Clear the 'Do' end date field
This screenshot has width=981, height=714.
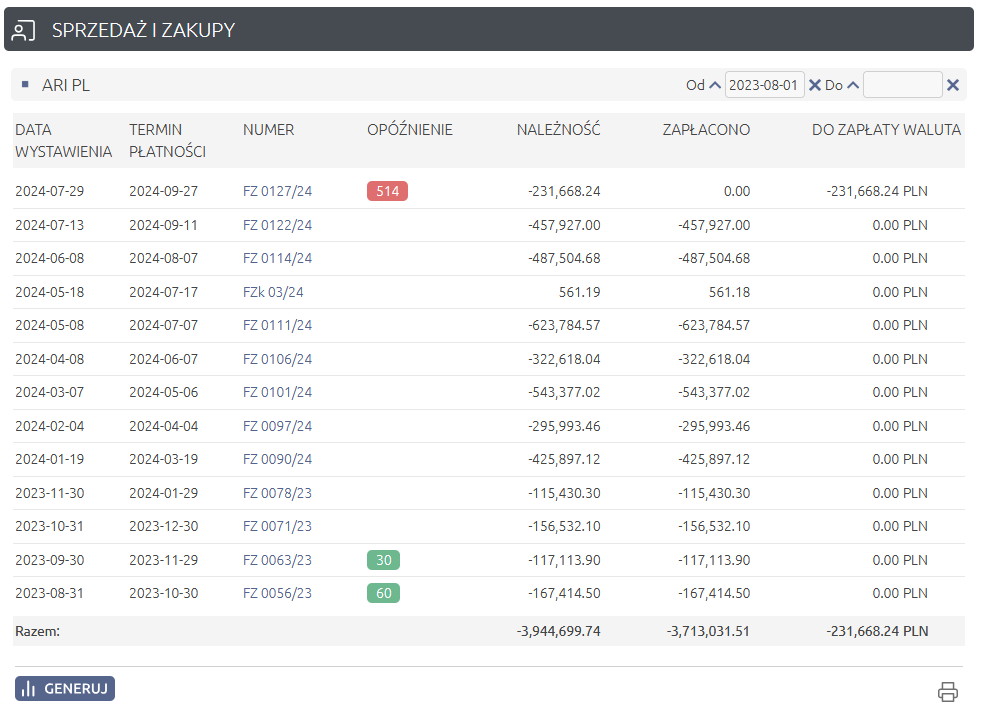(x=953, y=85)
